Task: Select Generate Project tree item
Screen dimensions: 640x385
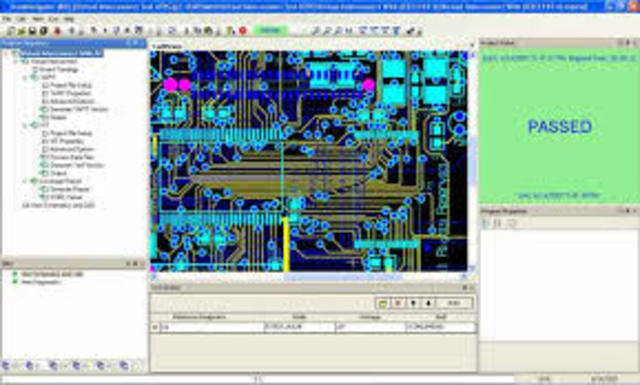Action: coord(69,189)
